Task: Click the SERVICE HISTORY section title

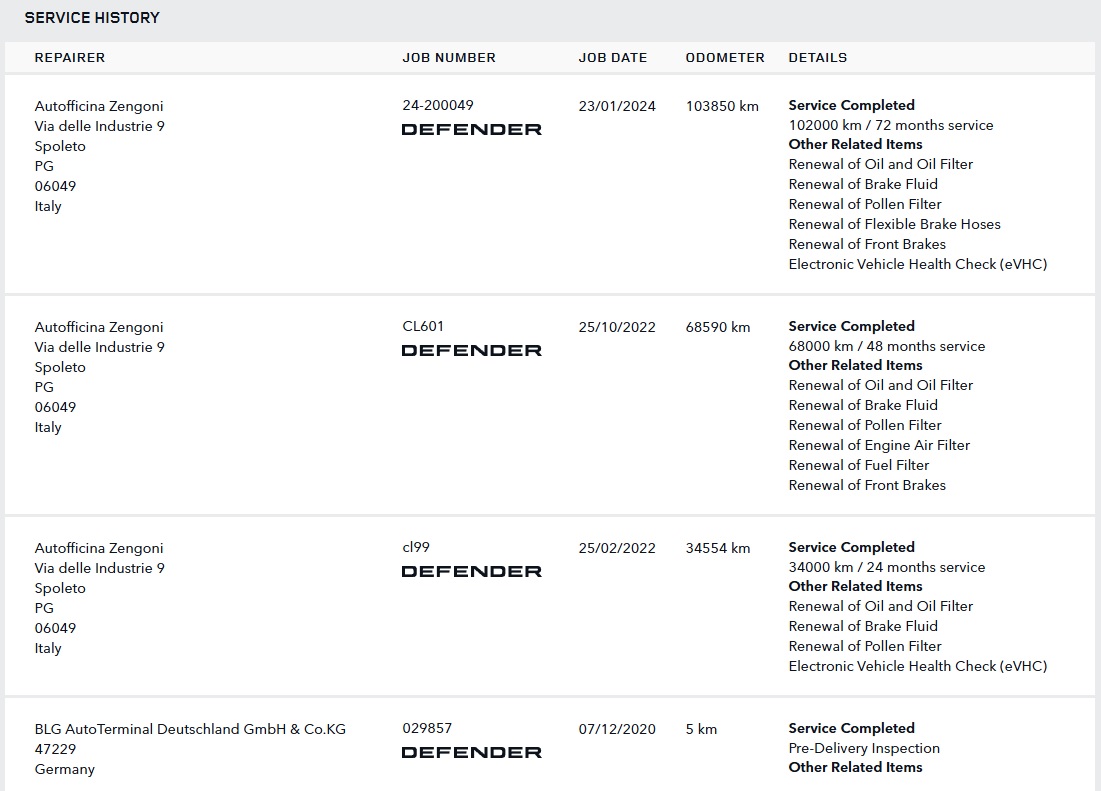Action: tap(92, 18)
